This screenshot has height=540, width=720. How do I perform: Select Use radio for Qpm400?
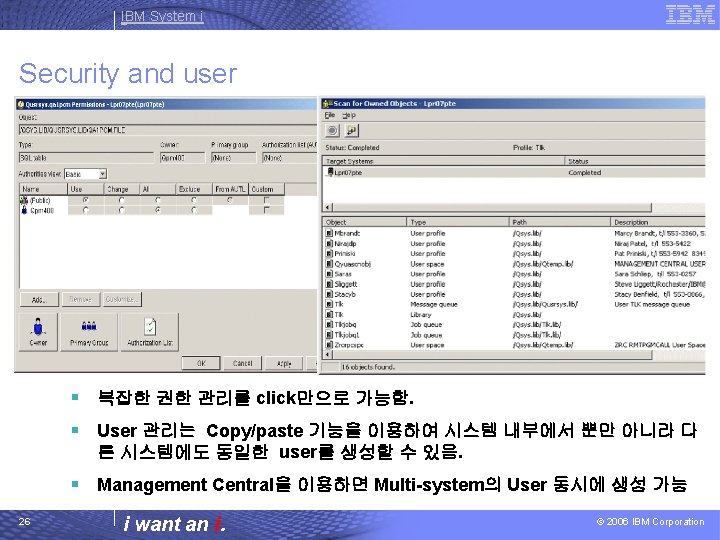[x=85, y=210]
